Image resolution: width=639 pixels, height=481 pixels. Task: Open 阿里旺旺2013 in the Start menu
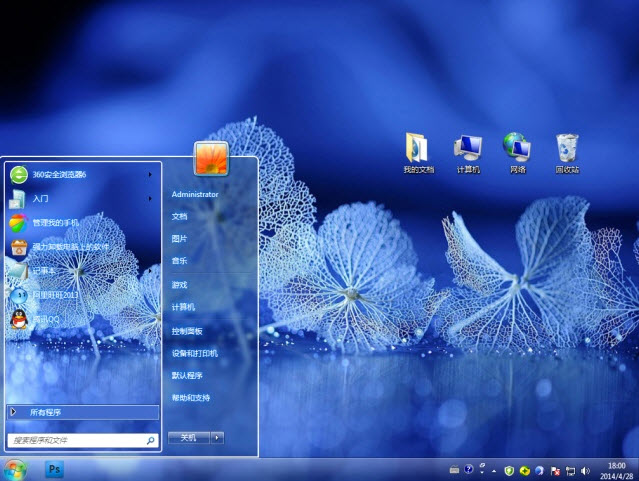tap(55, 295)
